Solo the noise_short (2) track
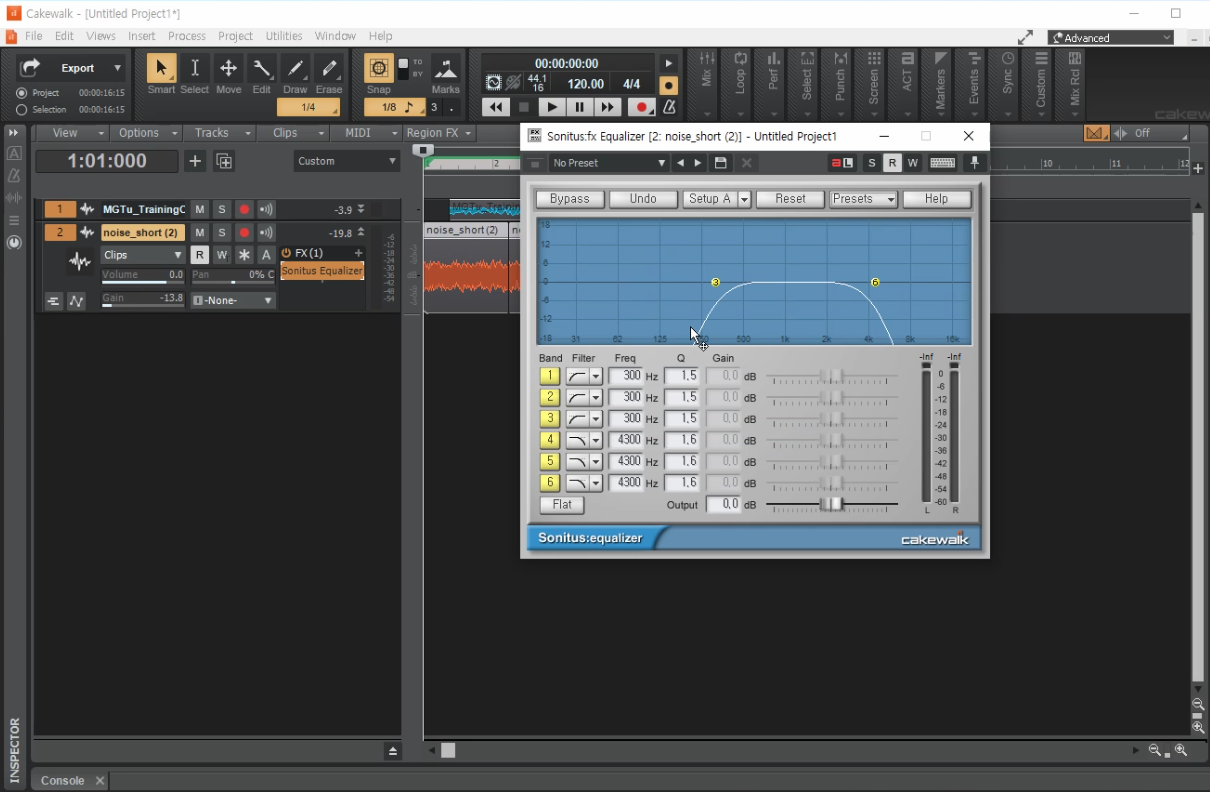 (222, 232)
